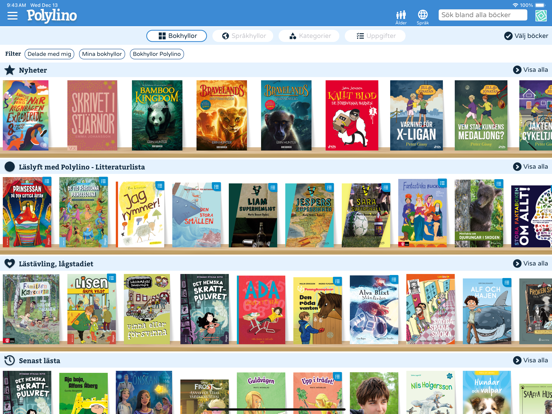
Task: Click the heart icon beside Lästävling, lågstadiet
Action: pyautogui.click(x=10, y=264)
